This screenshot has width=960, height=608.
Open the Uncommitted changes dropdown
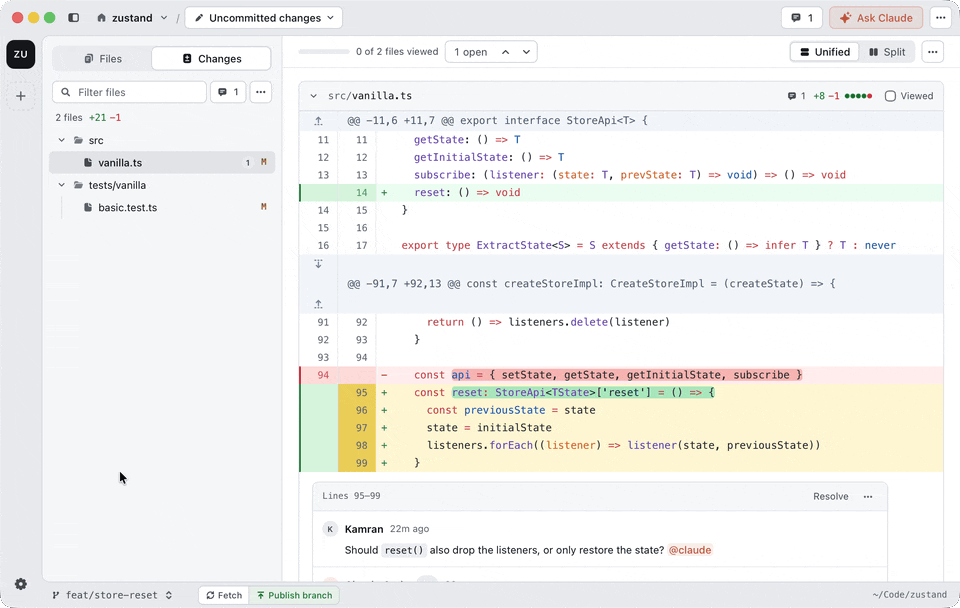(264, 18)
